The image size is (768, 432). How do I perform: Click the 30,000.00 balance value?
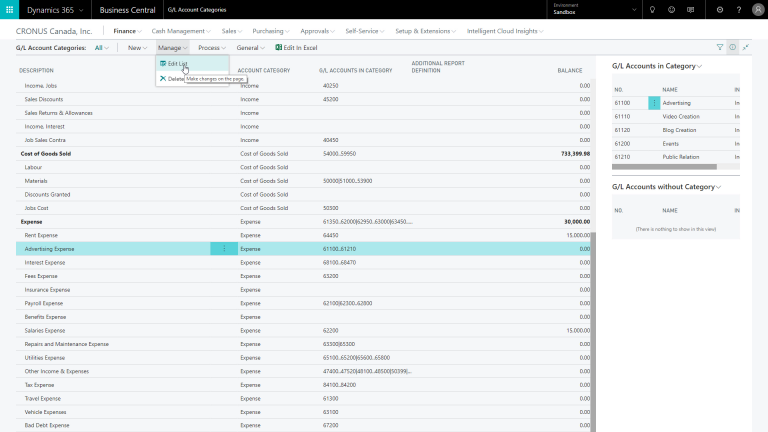[x=577, y=221]
